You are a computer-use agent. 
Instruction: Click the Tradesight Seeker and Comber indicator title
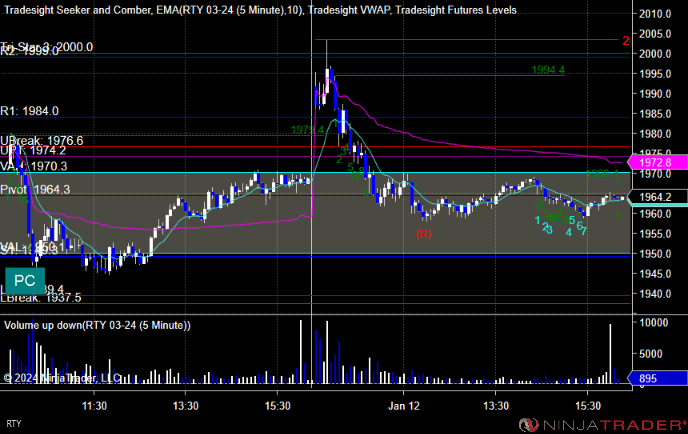[78, 10]
